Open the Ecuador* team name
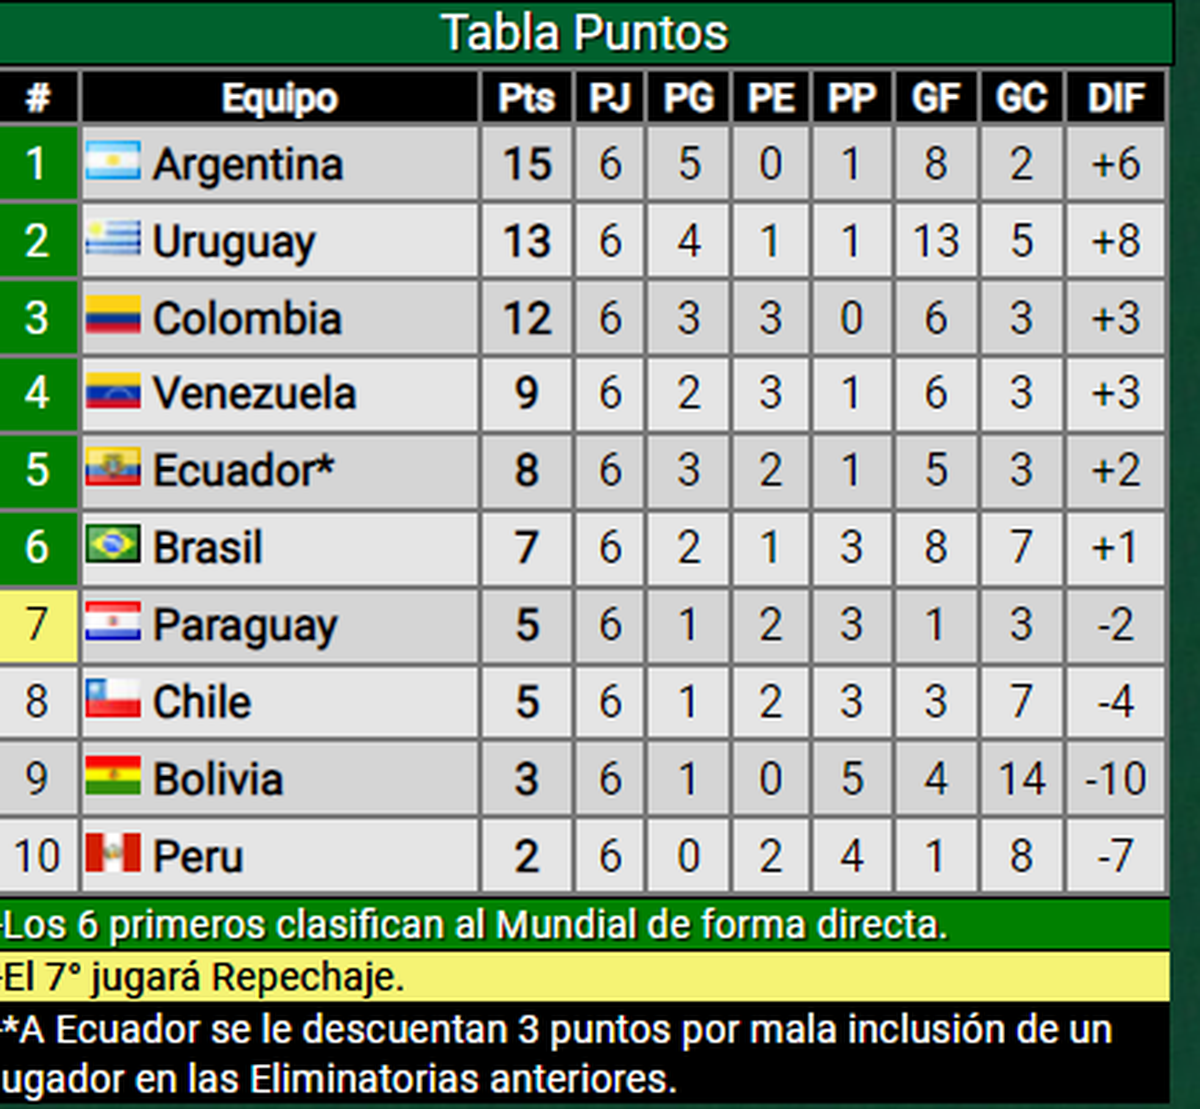 tap(243, 470)
